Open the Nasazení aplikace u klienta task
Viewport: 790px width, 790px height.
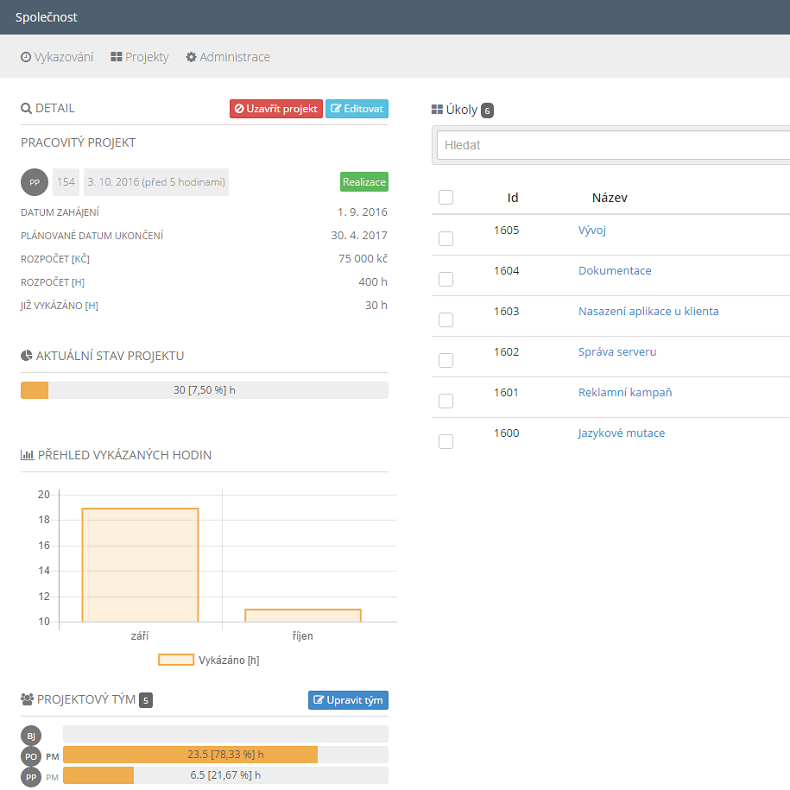pos(648,311)
